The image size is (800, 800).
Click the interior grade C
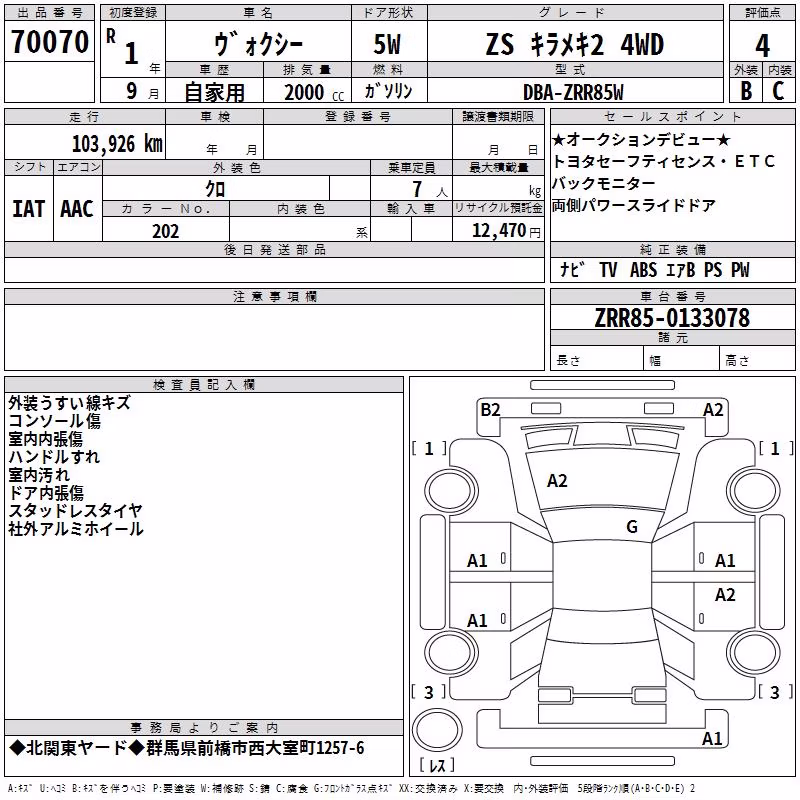778,91
